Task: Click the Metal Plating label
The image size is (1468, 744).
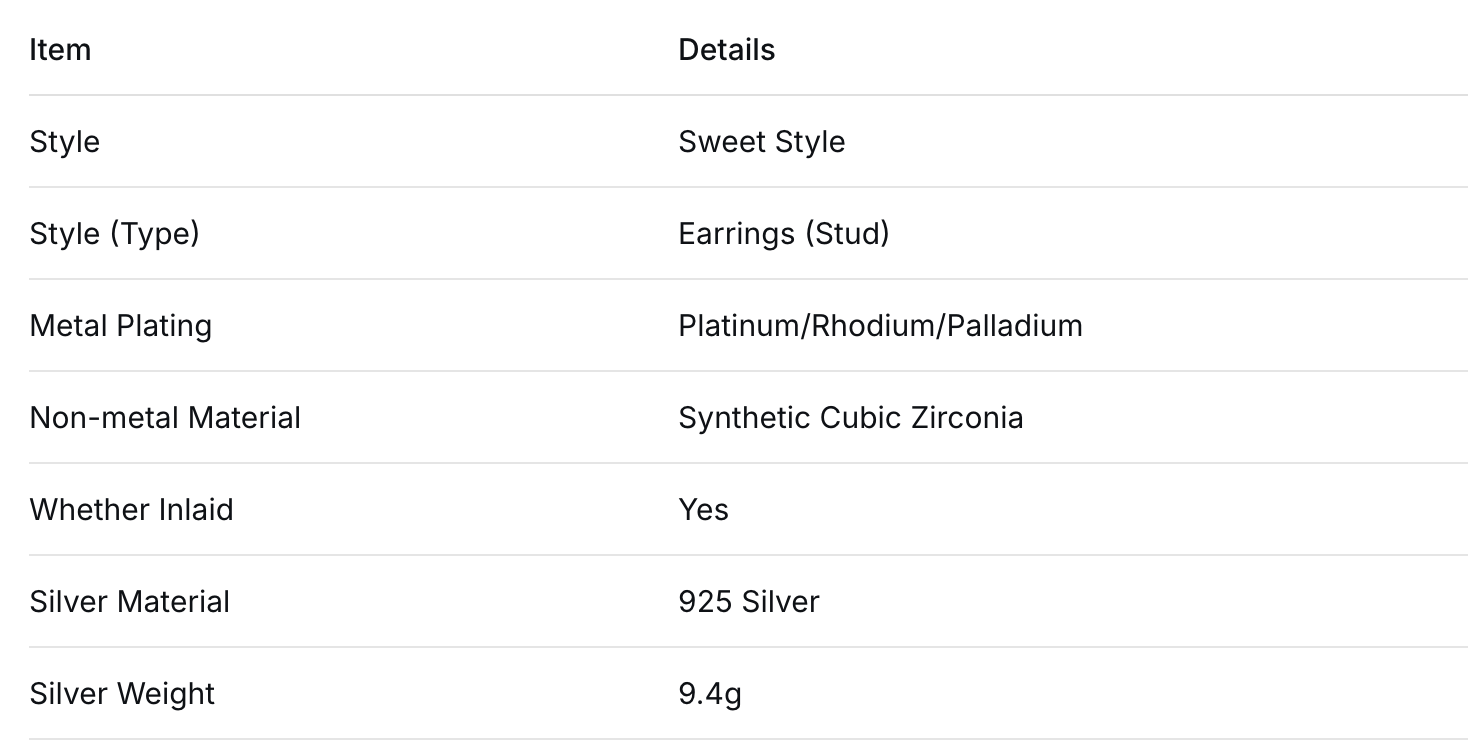Action: 120,325
